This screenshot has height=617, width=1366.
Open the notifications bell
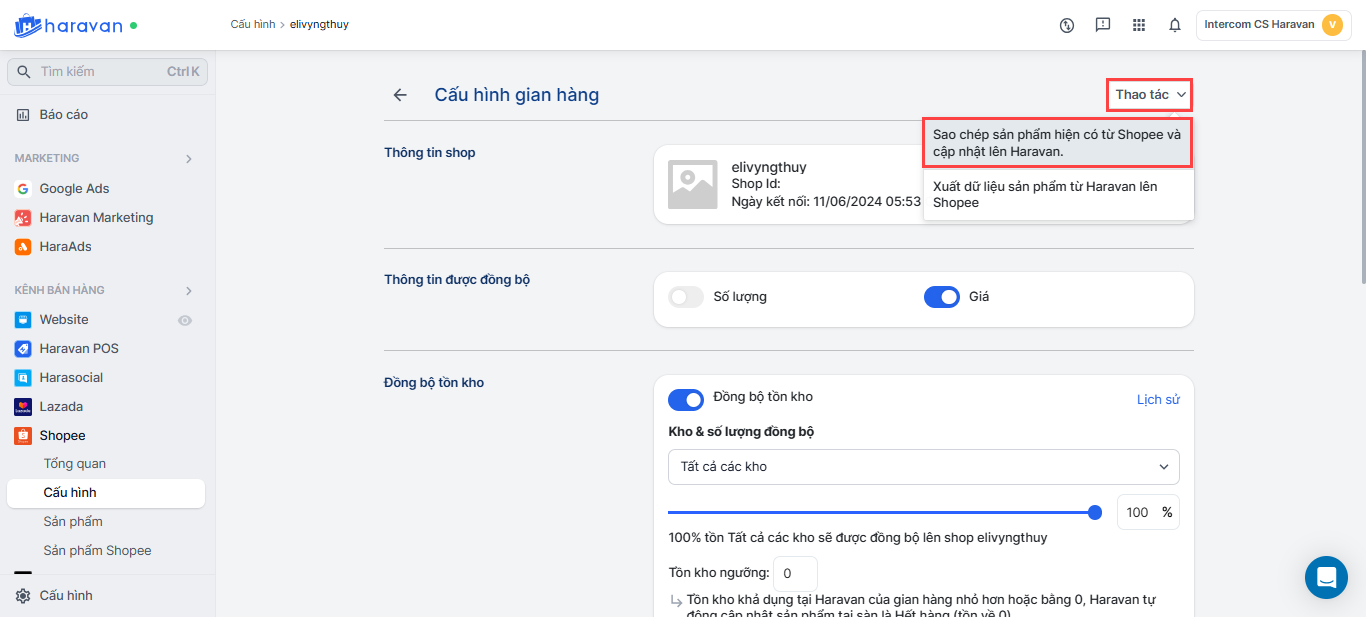pyautogui.click(x=1175, y=25)
